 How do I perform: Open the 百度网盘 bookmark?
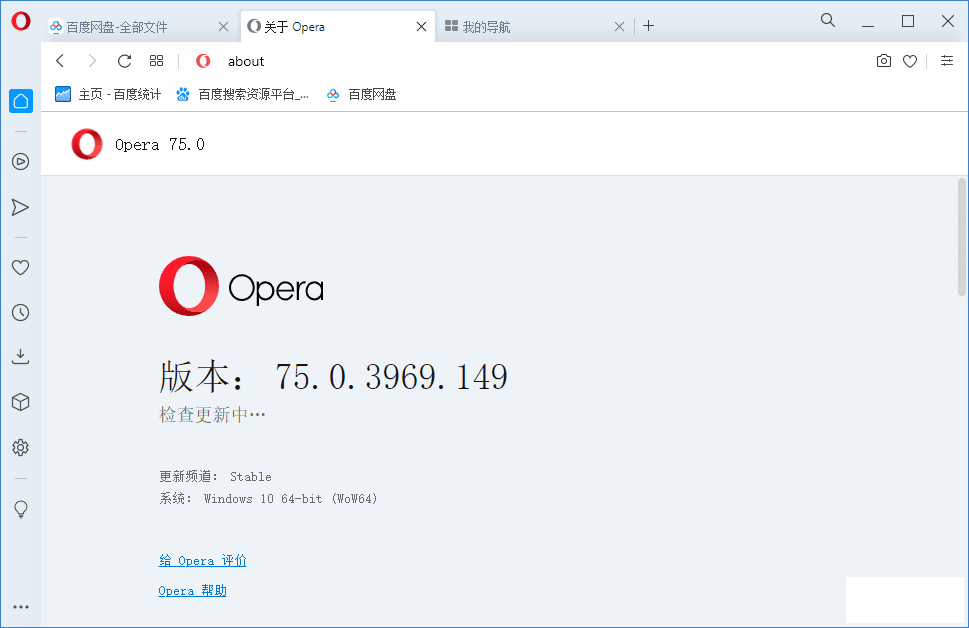click(362, 94)
